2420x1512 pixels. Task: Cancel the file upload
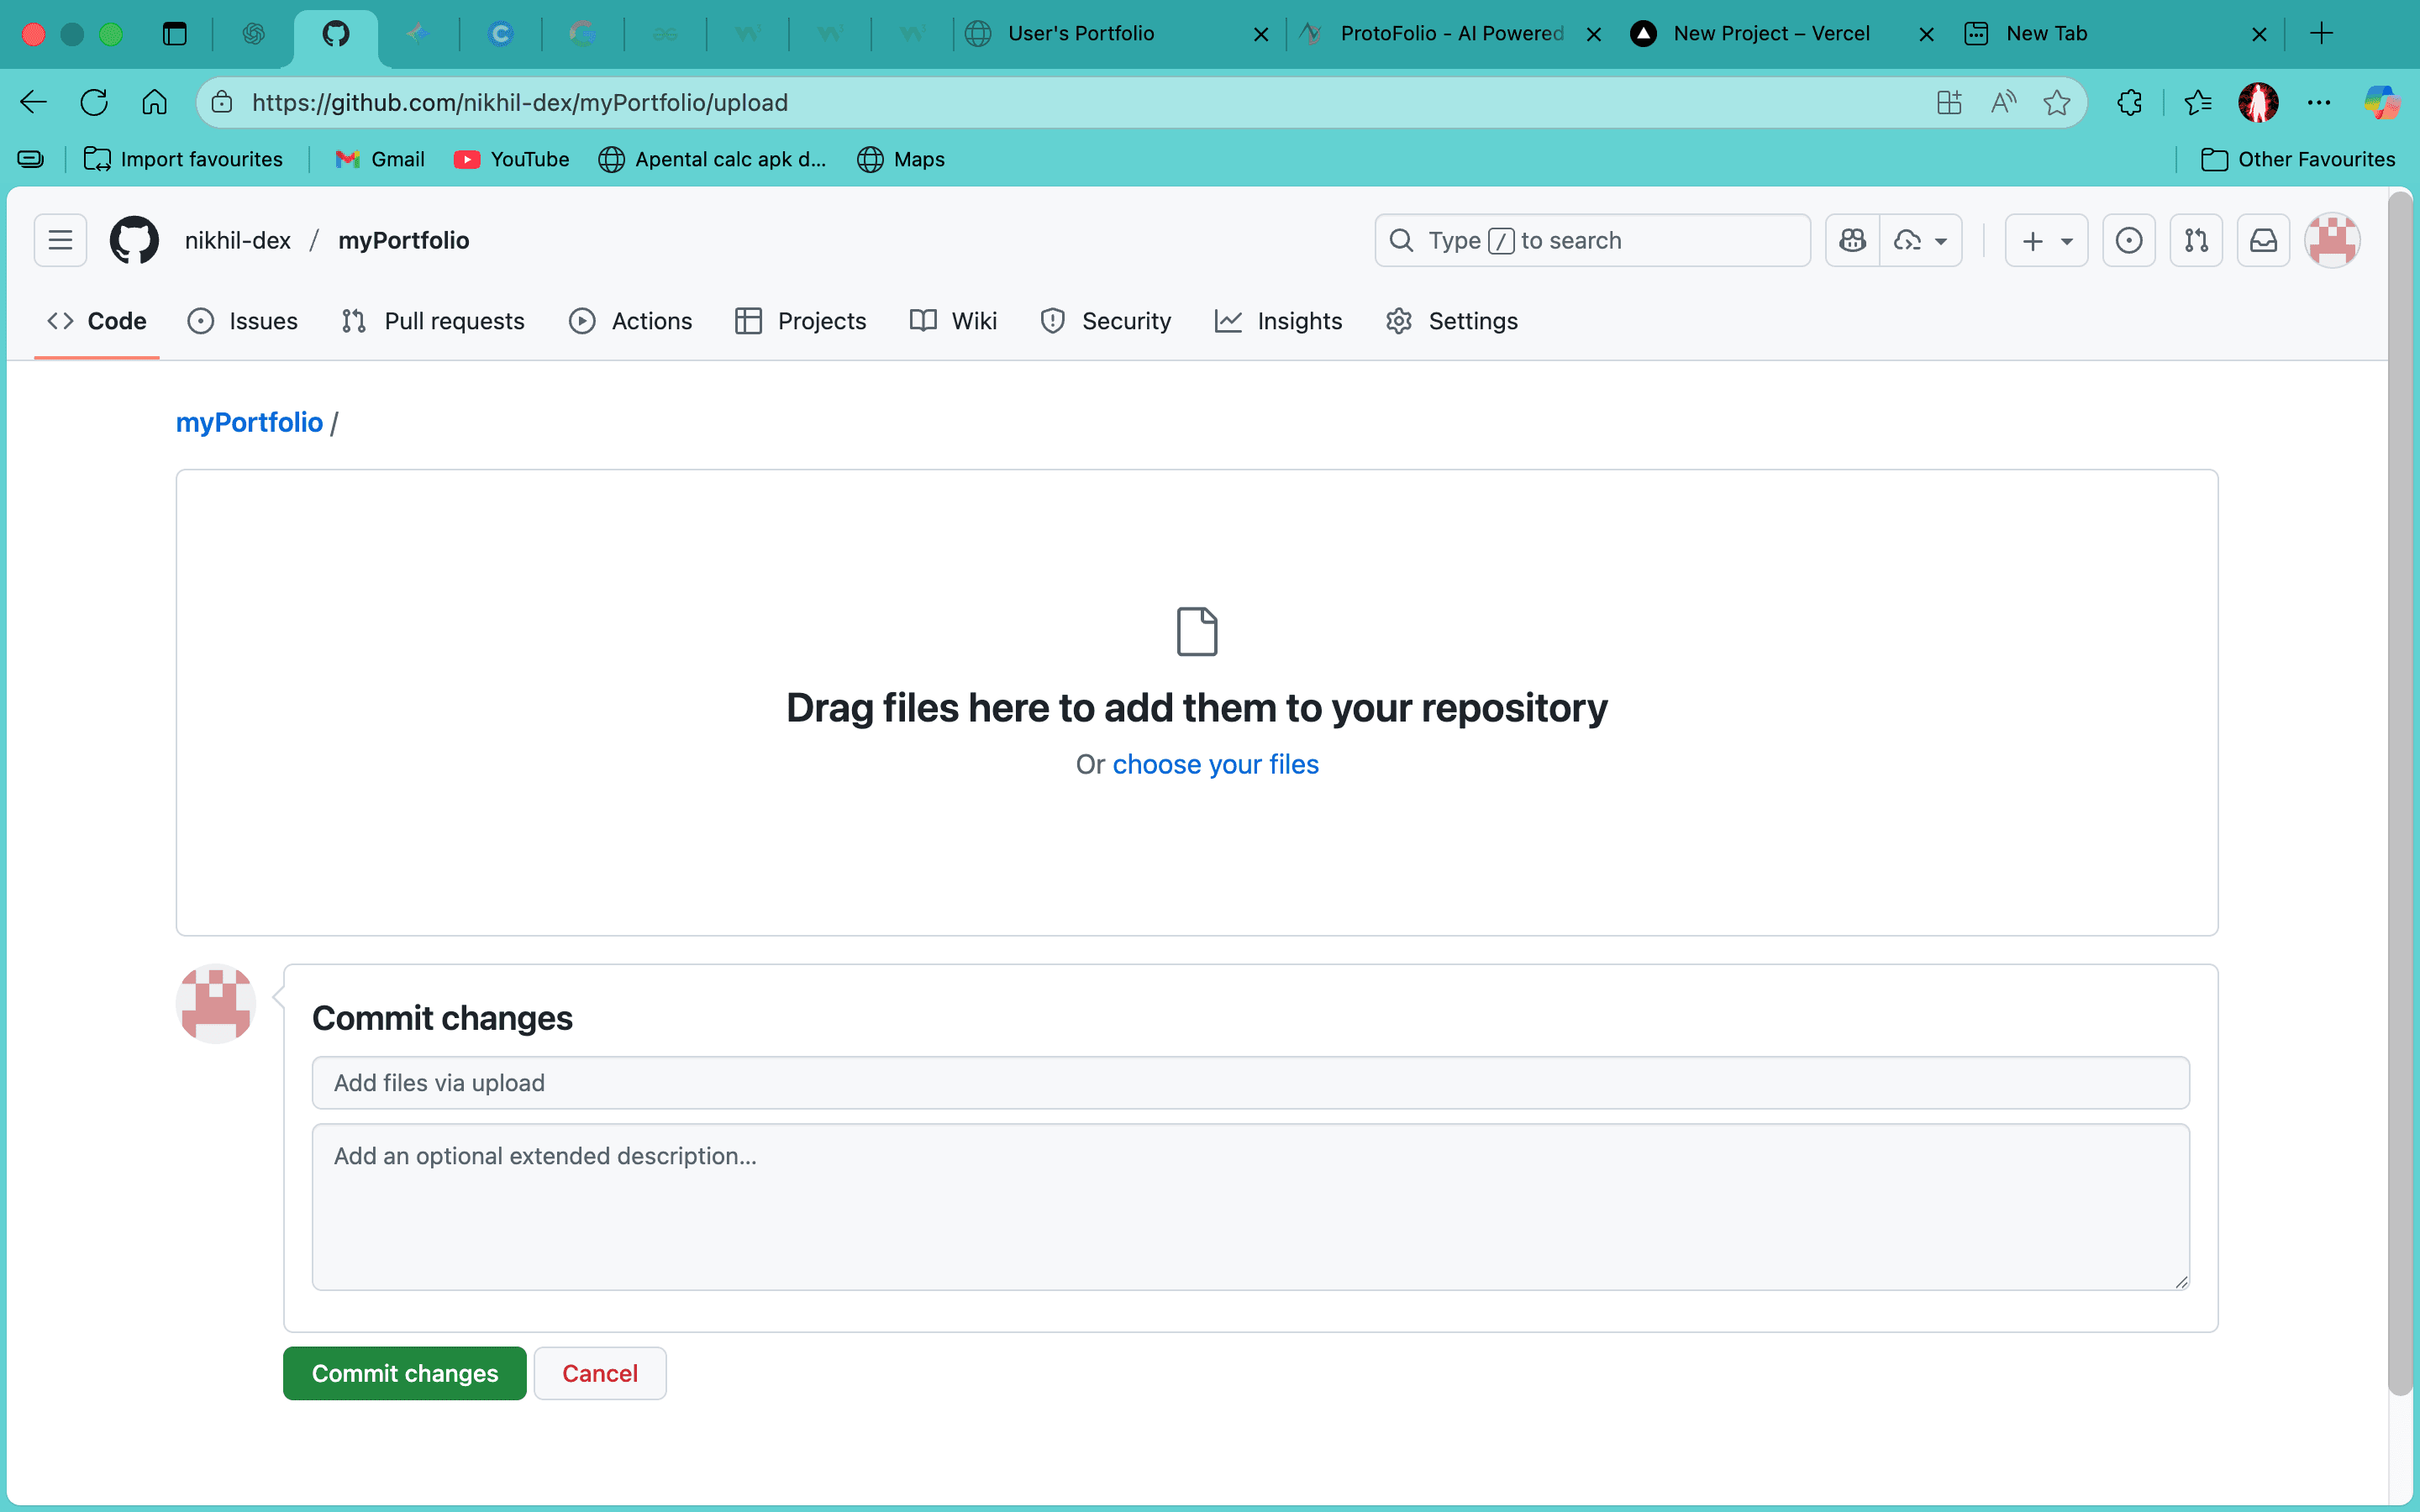(600, 1373)
